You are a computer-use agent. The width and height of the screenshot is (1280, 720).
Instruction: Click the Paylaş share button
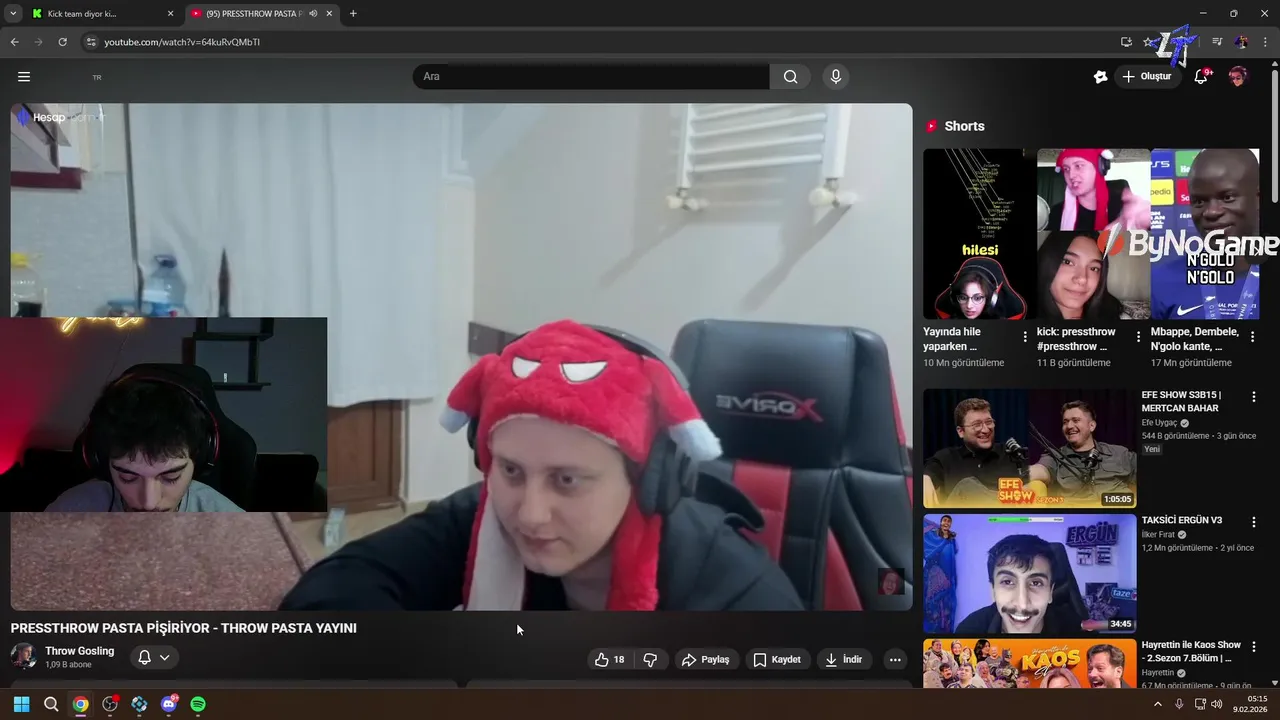pyautogui.click(x=706, y=659)
